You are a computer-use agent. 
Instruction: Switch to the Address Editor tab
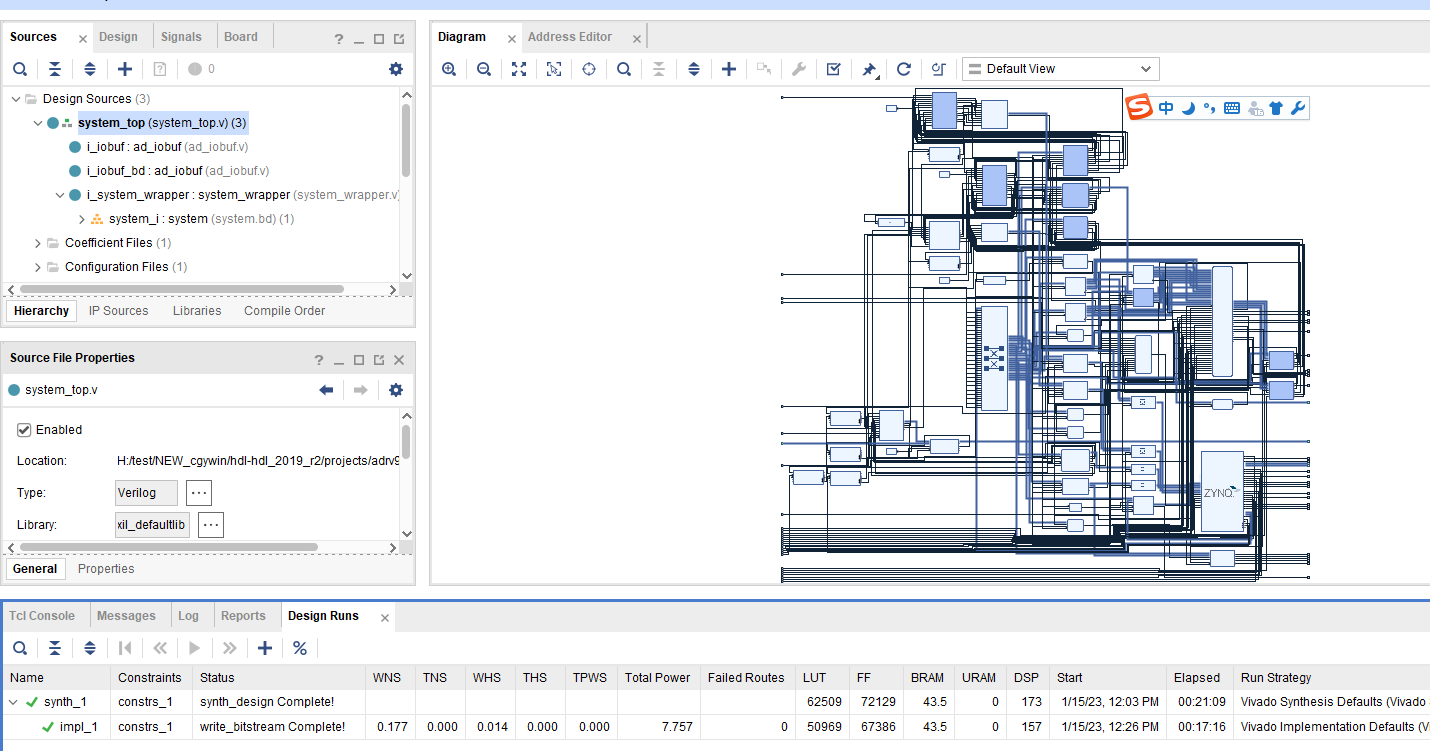point(569,37)
